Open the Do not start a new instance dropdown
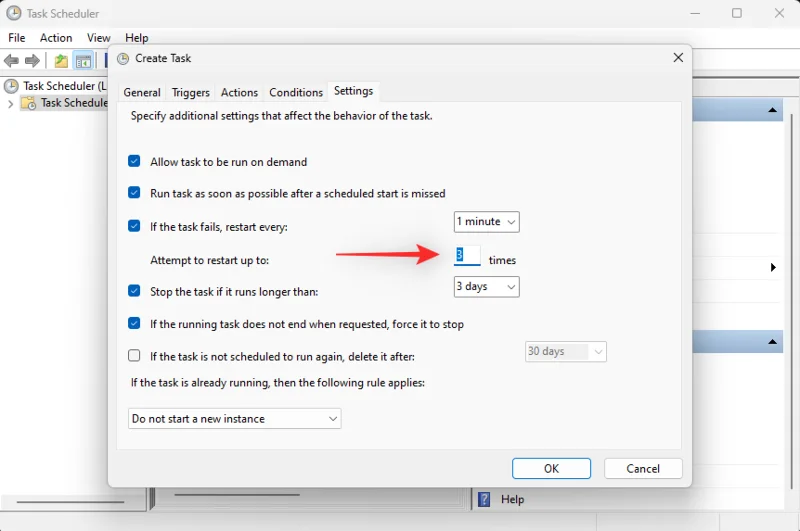The height and width of the screenshot is (531, 800). (x=235, y=419)
